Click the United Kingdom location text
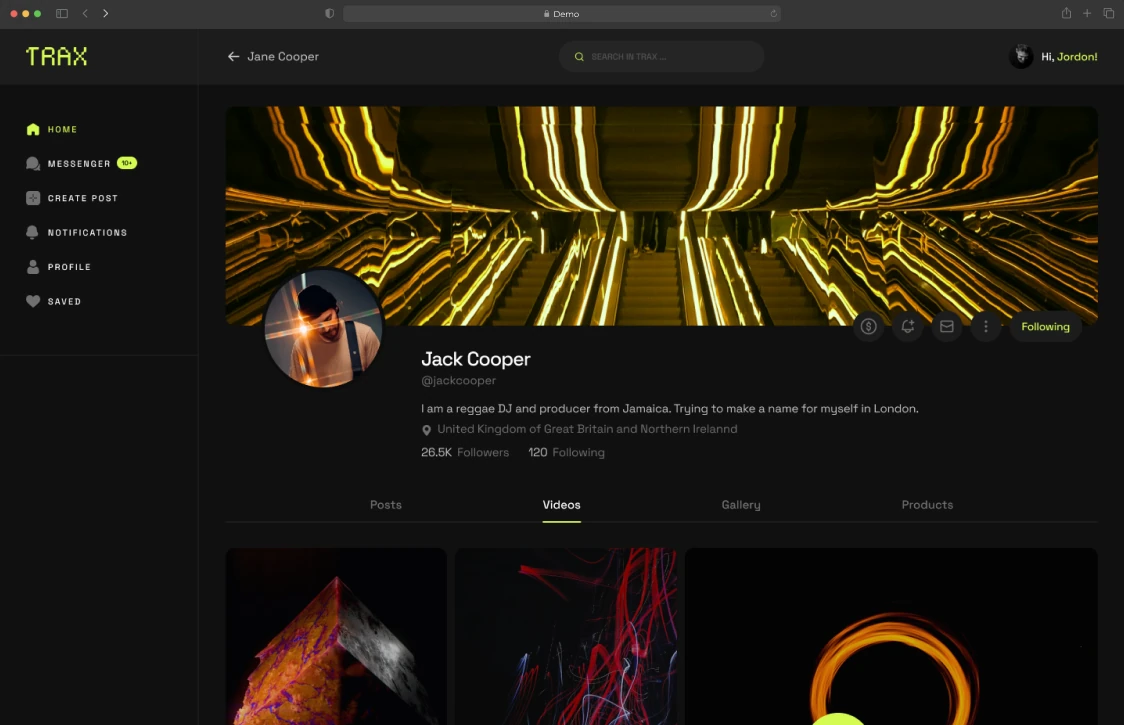 click(x=587, y=429)
